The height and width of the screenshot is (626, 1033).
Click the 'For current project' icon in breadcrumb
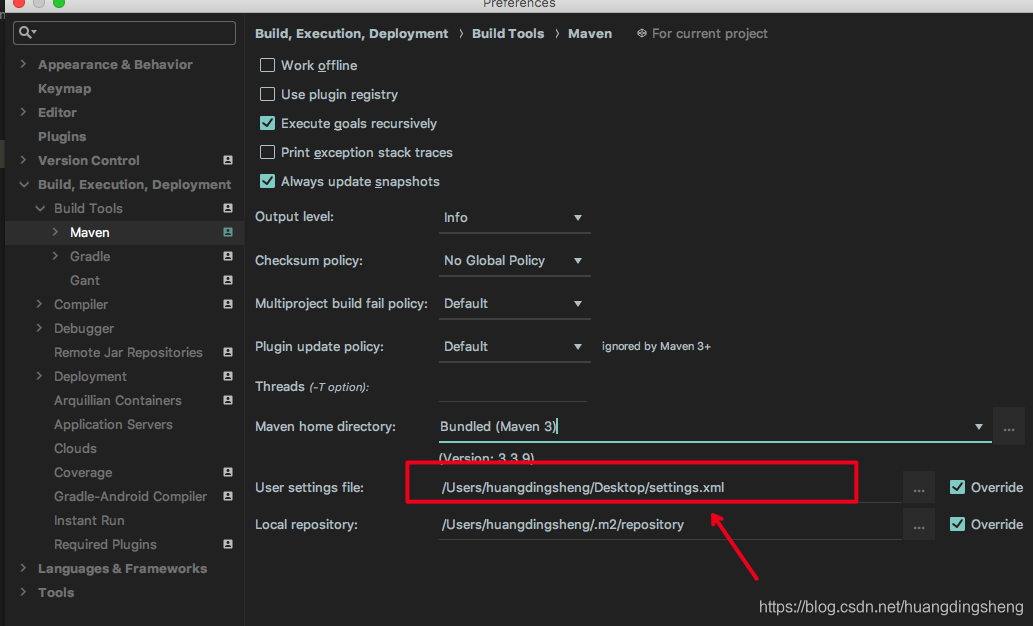click(x=642, y=33)
